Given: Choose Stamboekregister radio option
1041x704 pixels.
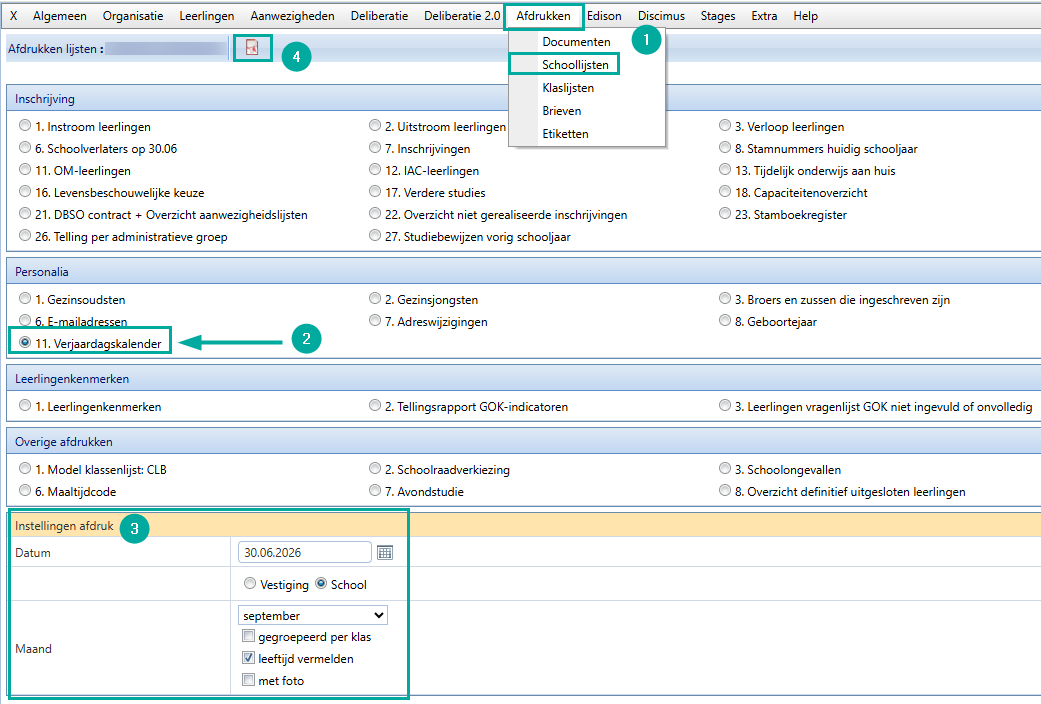Looking at the screenshot, I should point(725,213).
